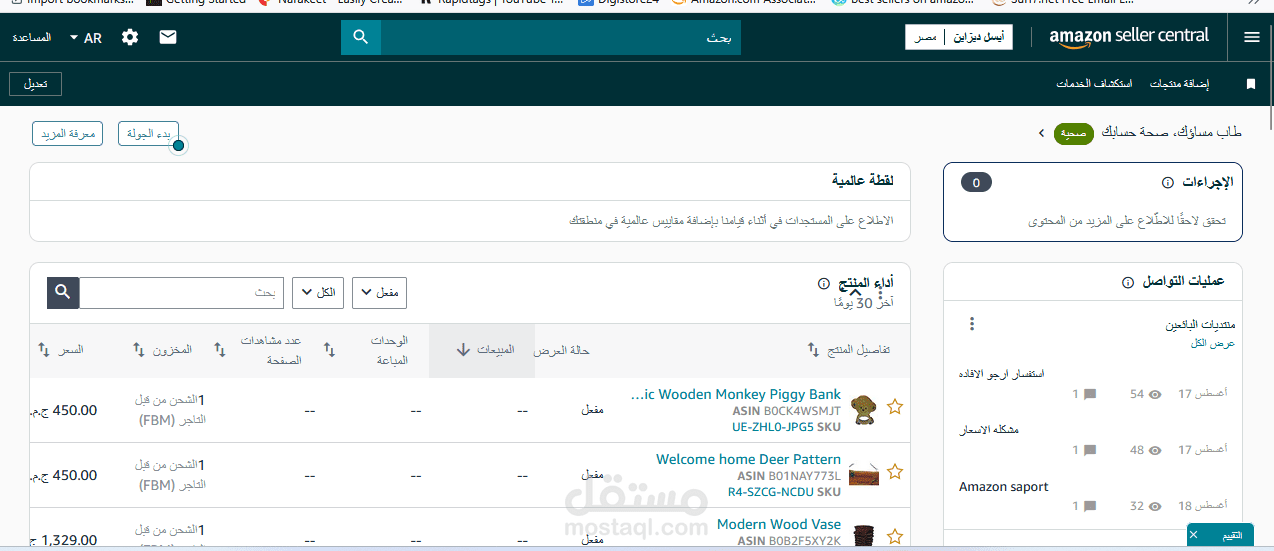Open the store and marketplace switcher (مصر)
The image size is (1274, 551).
coord(959,37)
